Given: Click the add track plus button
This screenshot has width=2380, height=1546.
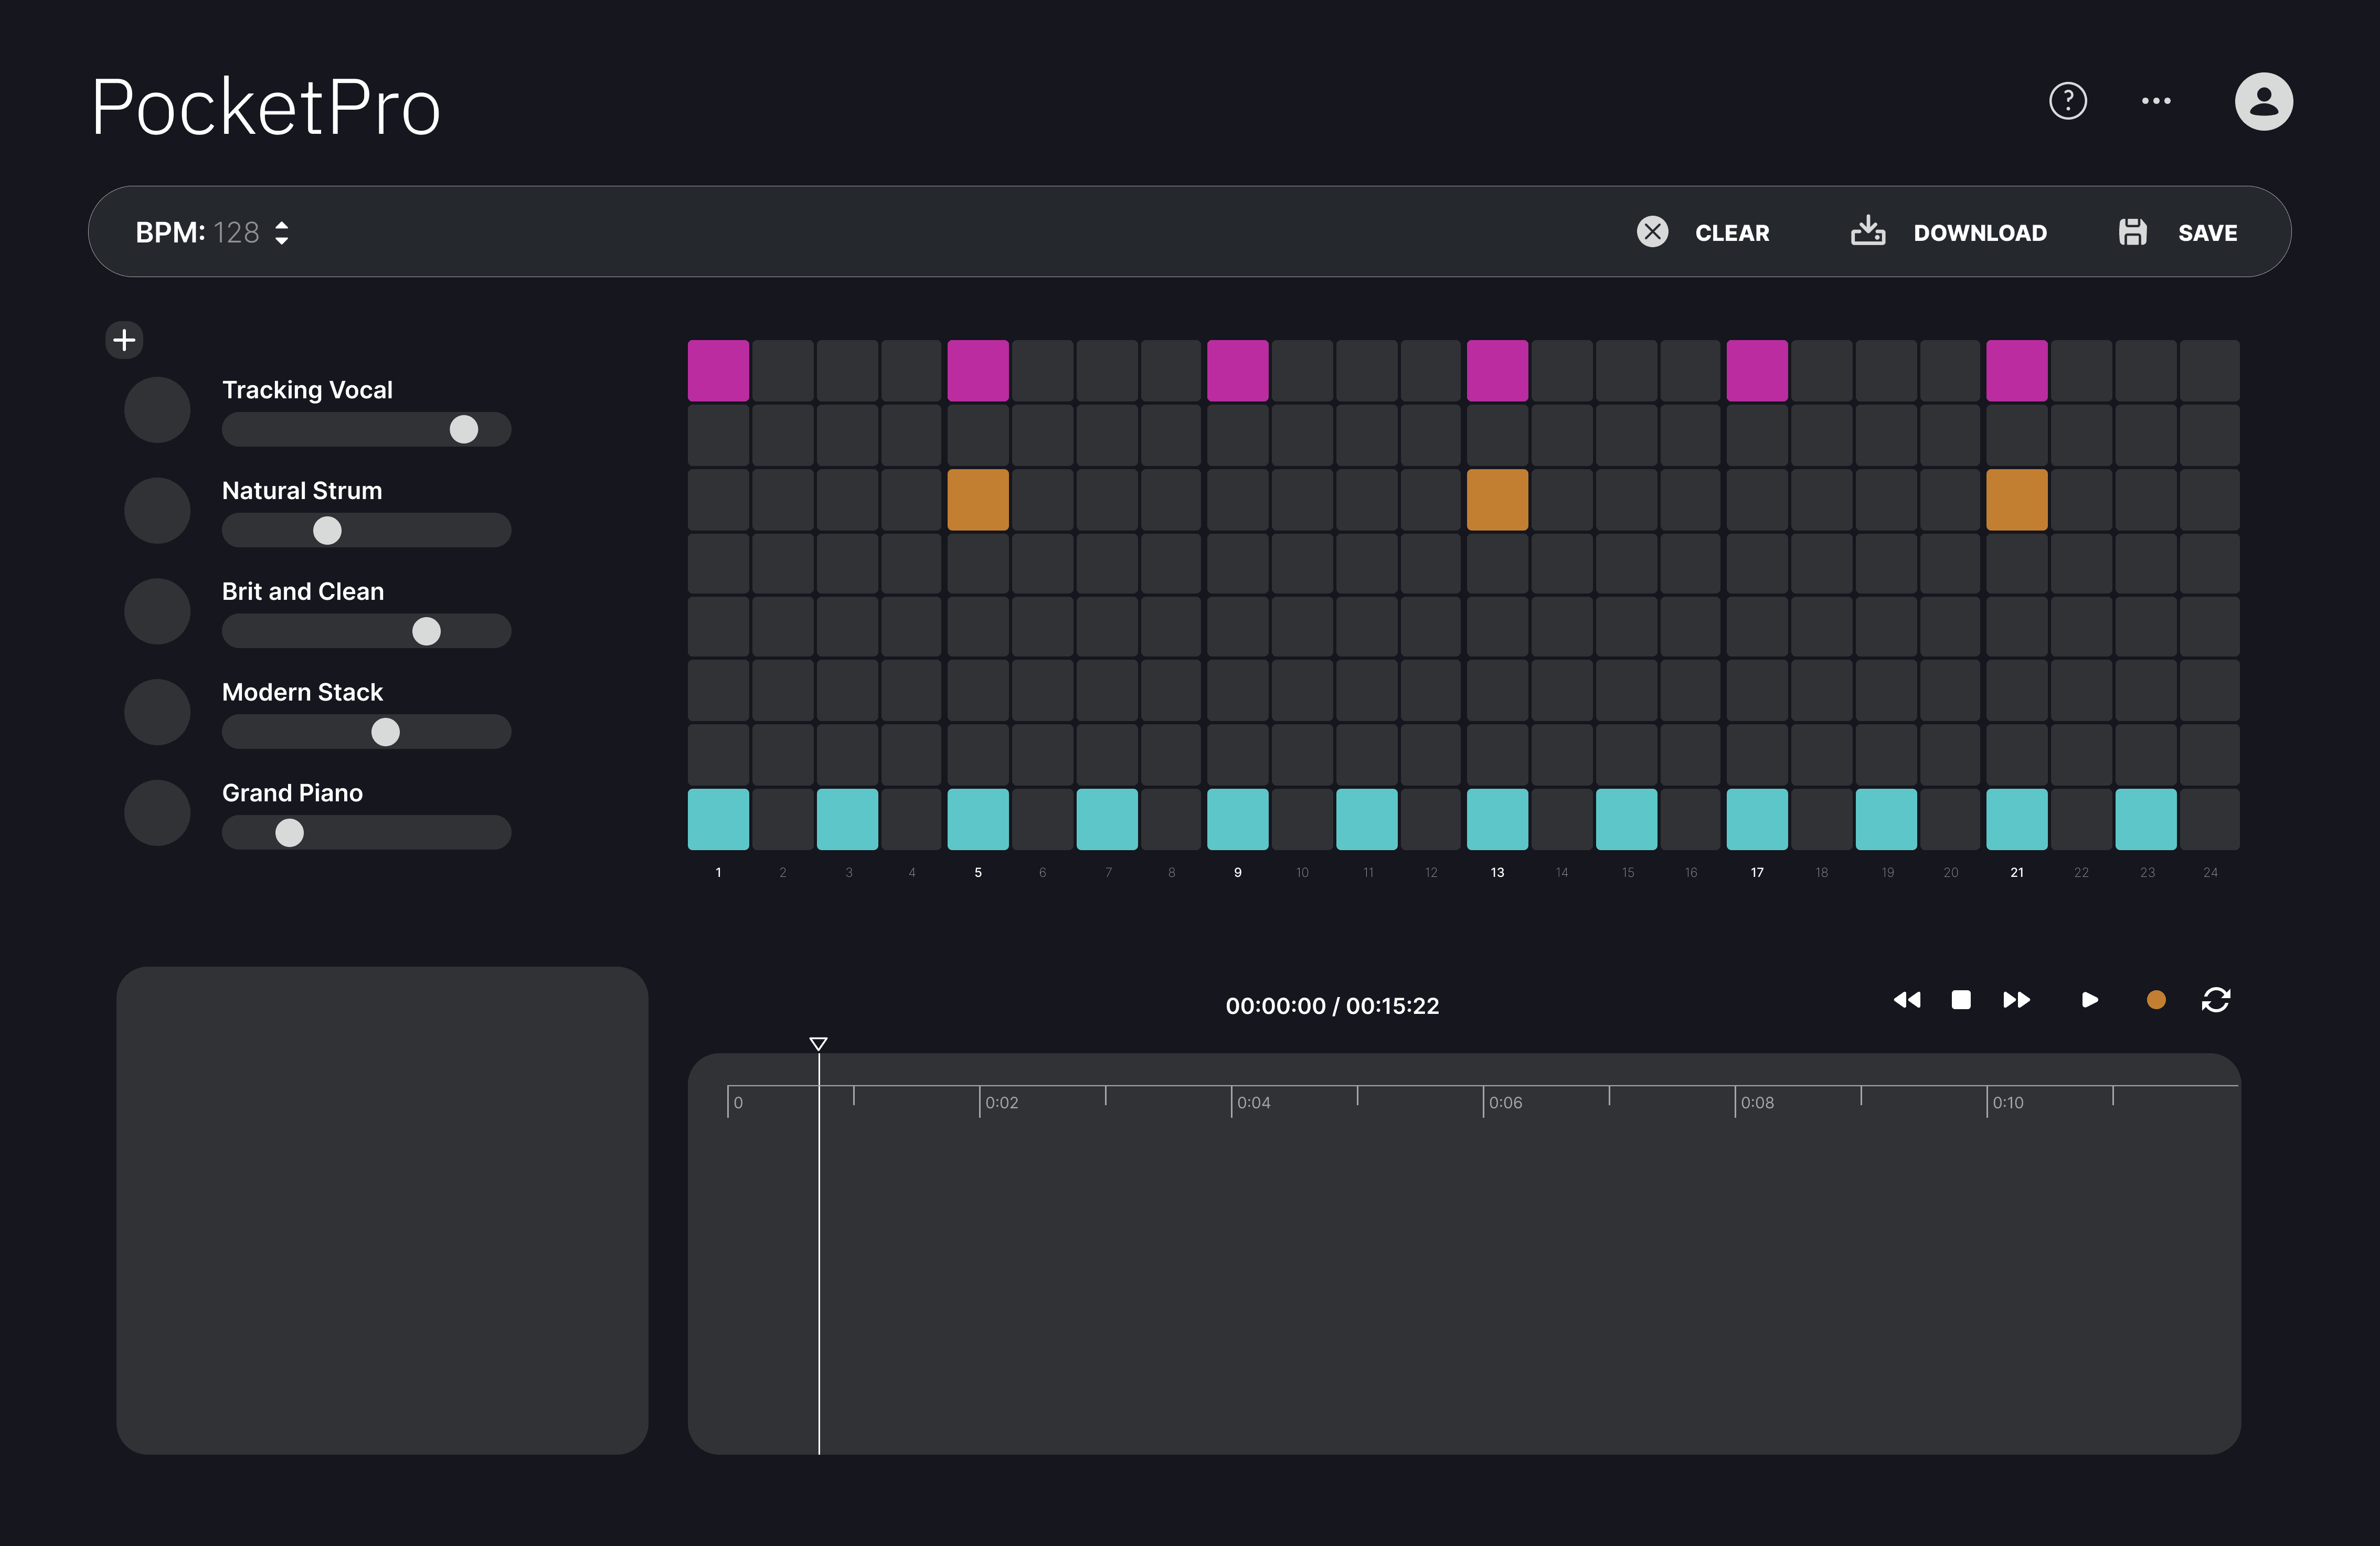Looking at the screenshot, I should click(x=124, y=340).
